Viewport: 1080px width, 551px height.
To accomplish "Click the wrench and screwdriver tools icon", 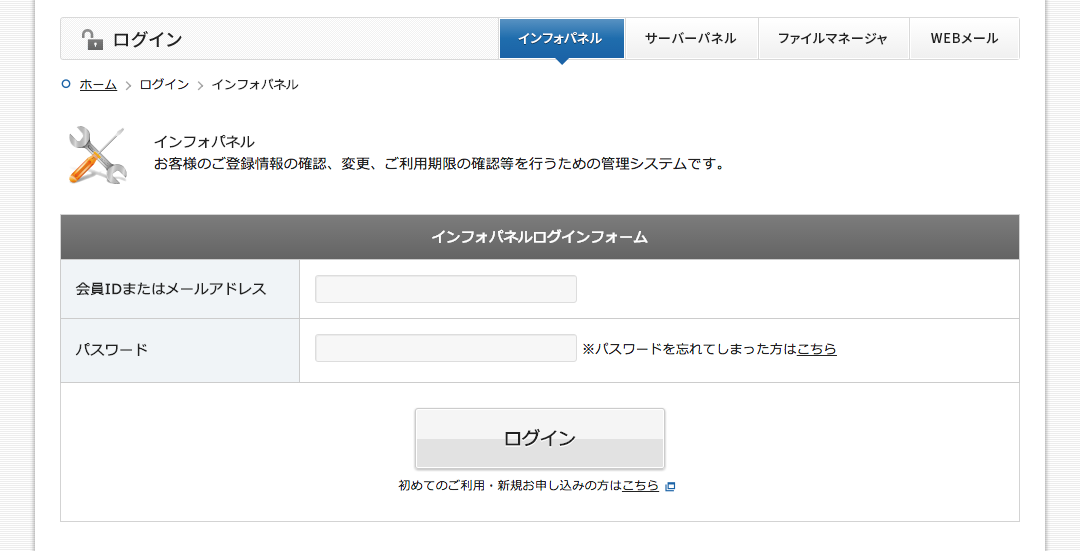I will point(97,155).
